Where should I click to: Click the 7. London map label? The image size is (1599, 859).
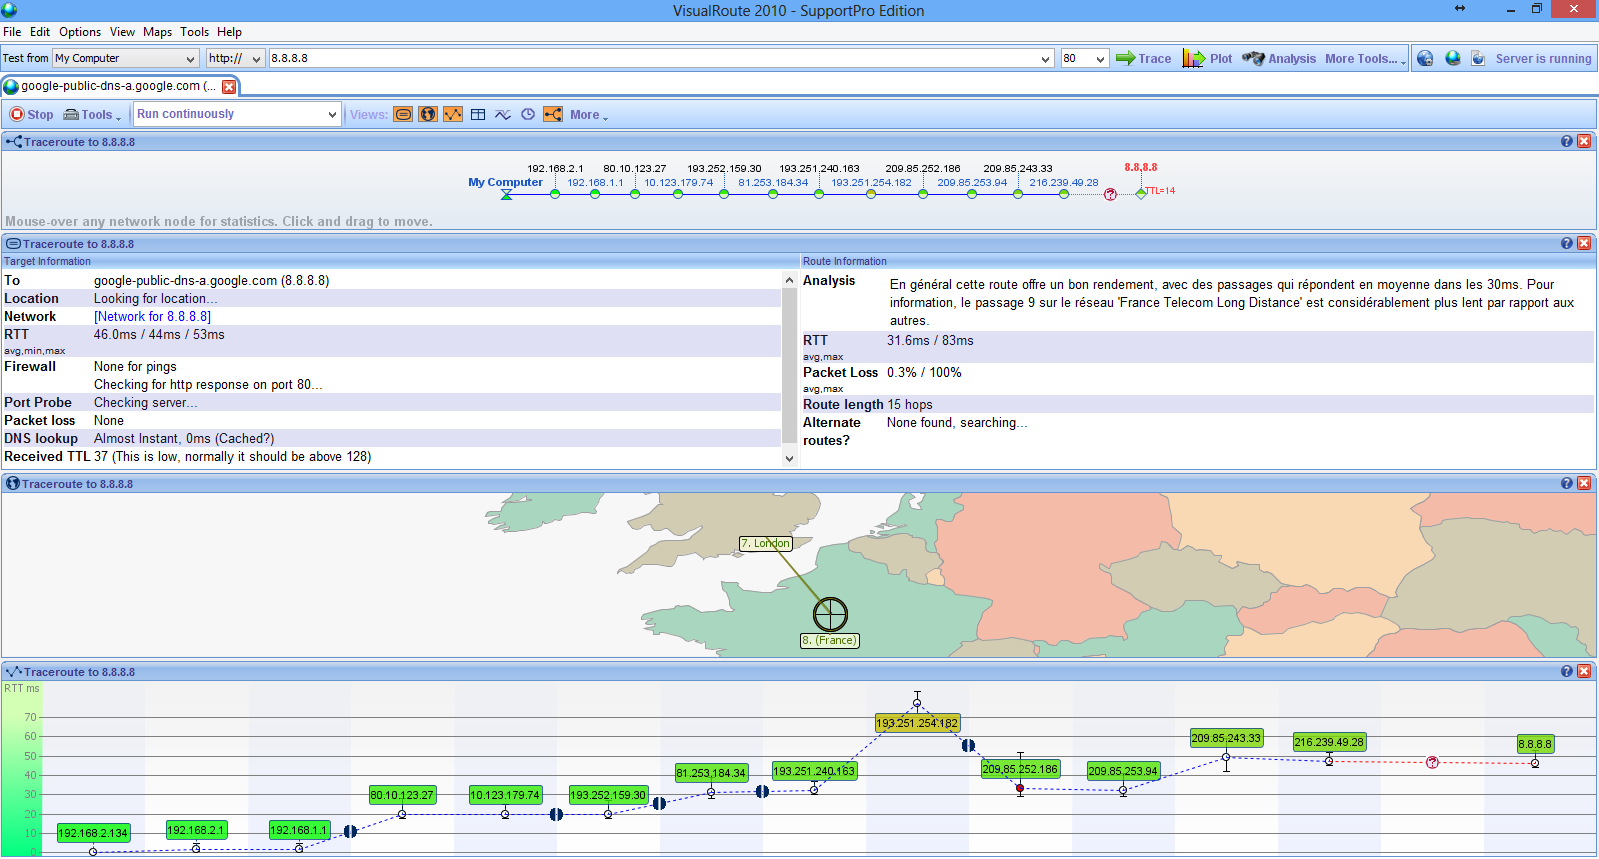[x=765, y=543]
